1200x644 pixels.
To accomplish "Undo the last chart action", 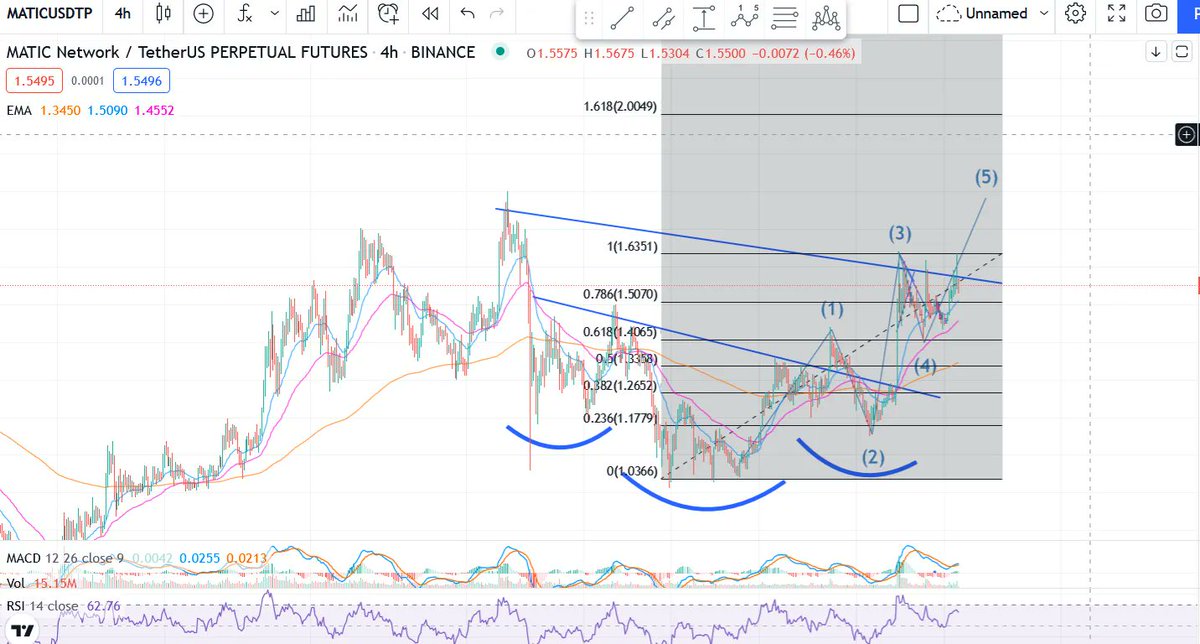I will tap(468, 14).
